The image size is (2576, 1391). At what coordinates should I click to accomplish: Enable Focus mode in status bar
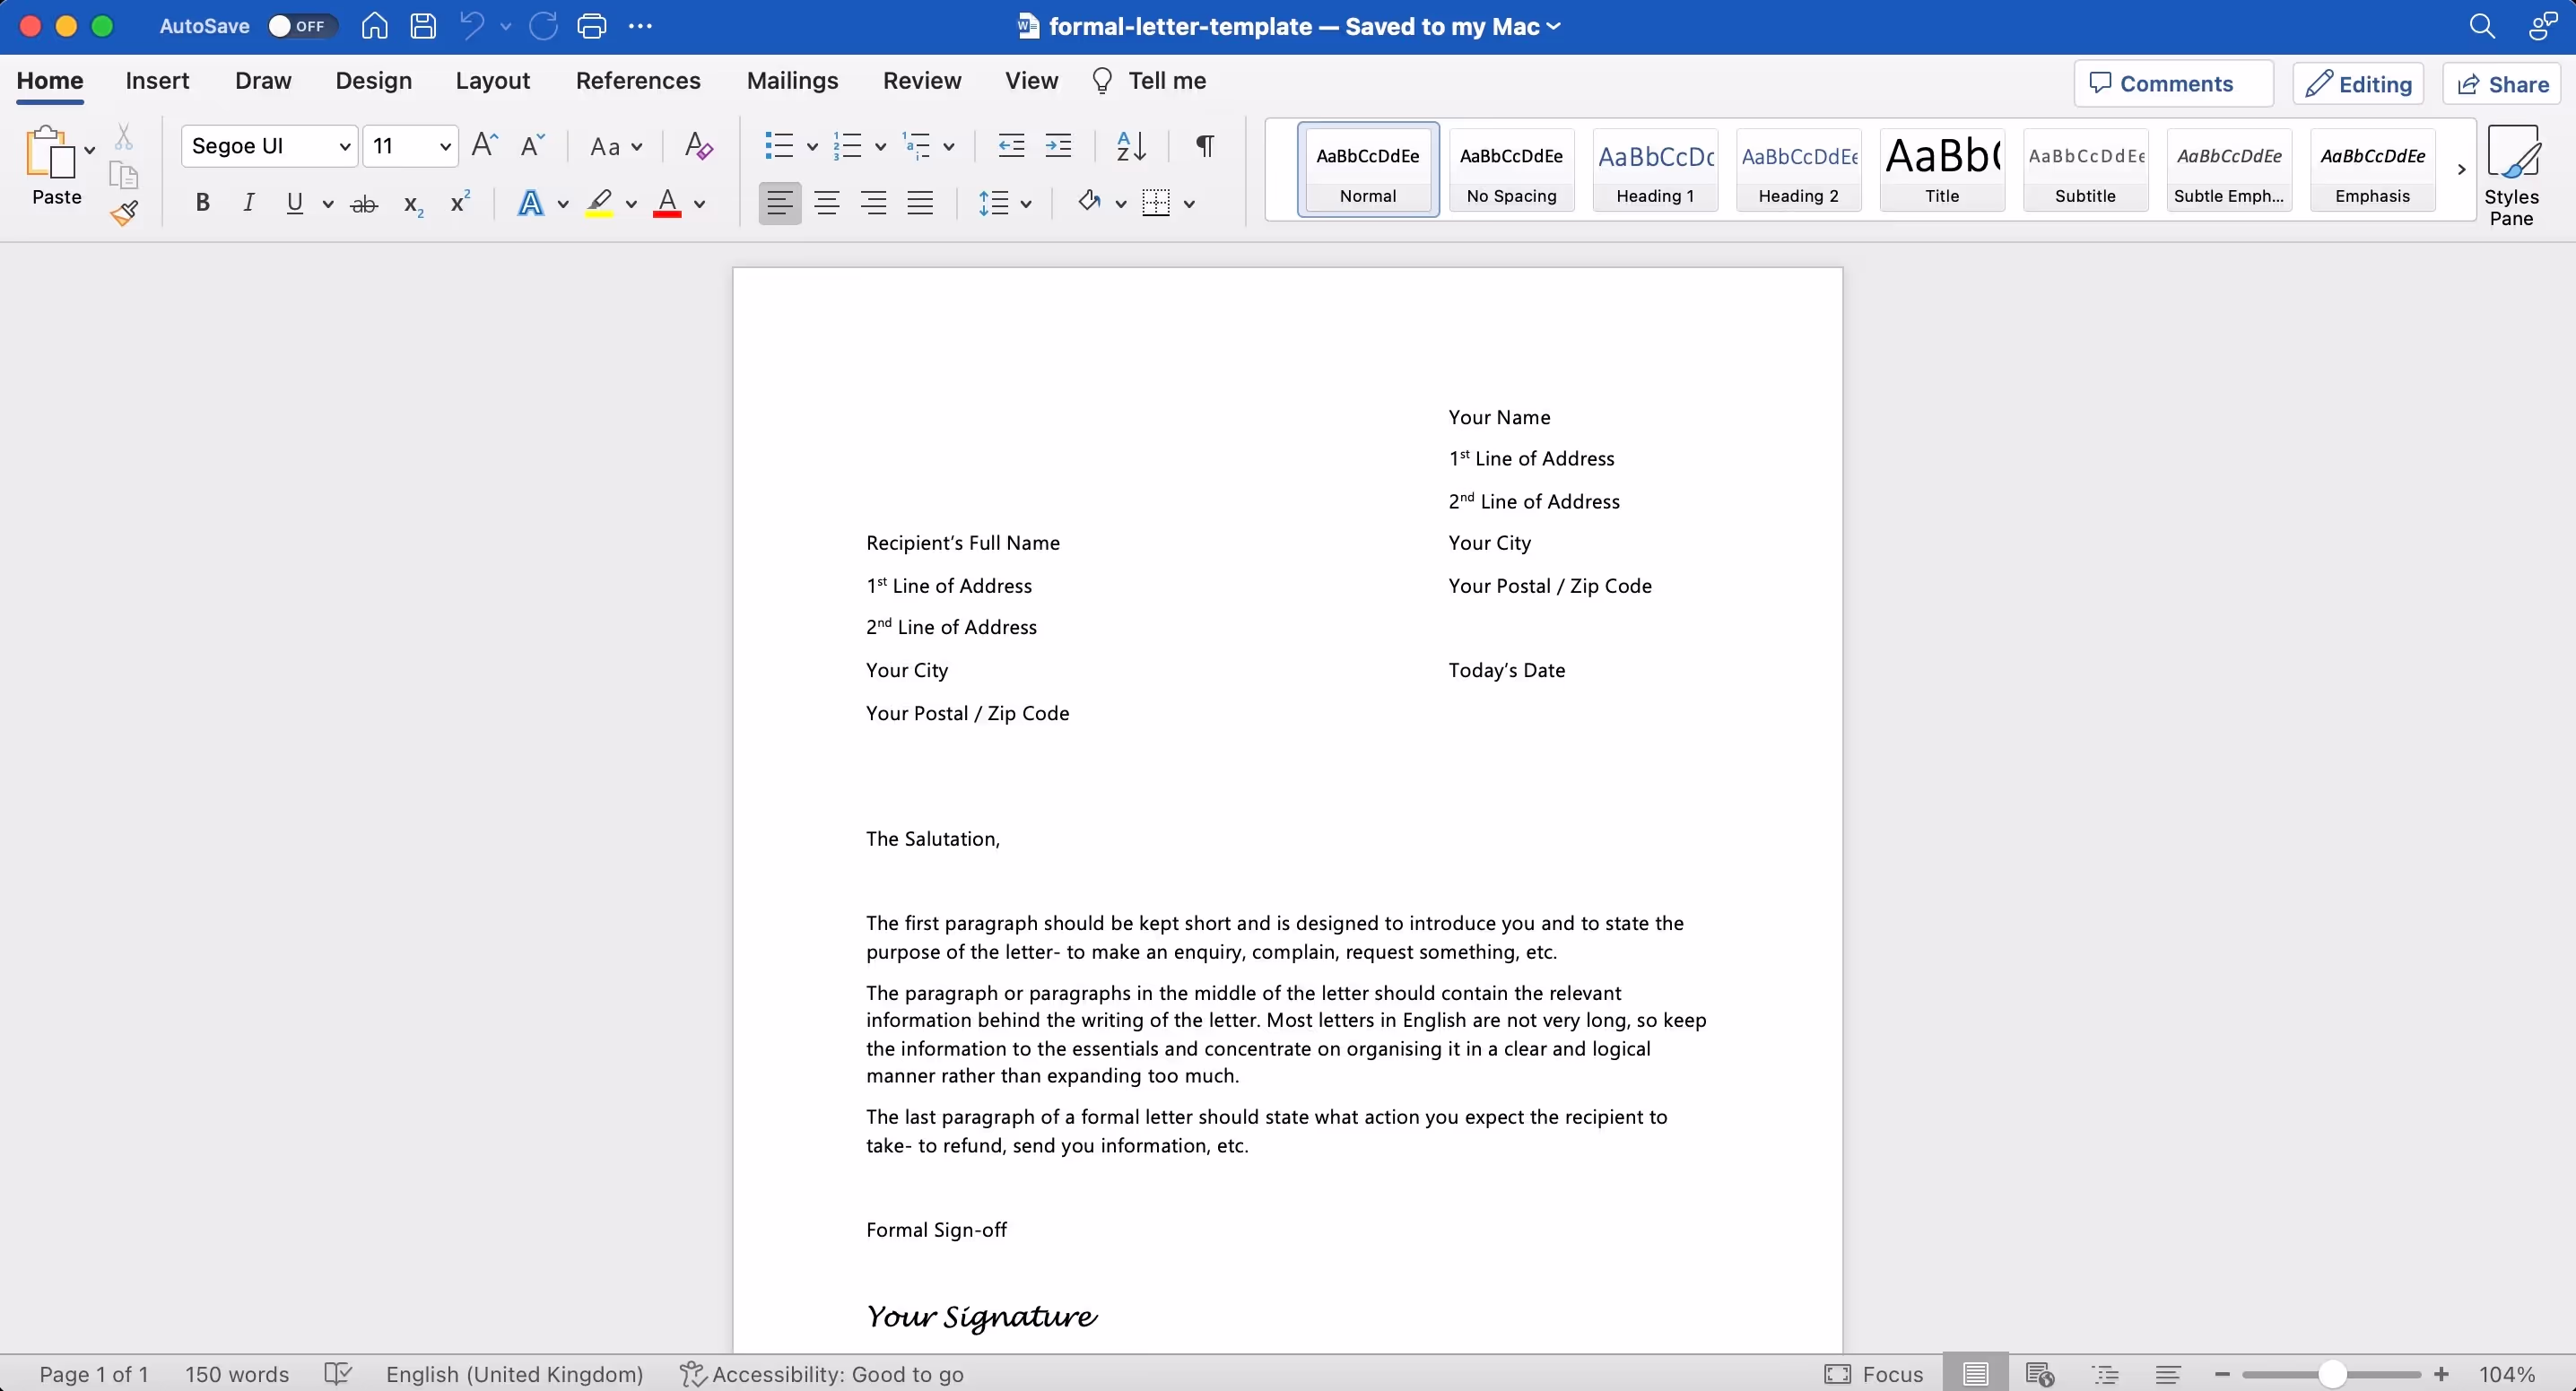click(x=1874, y=1374)
